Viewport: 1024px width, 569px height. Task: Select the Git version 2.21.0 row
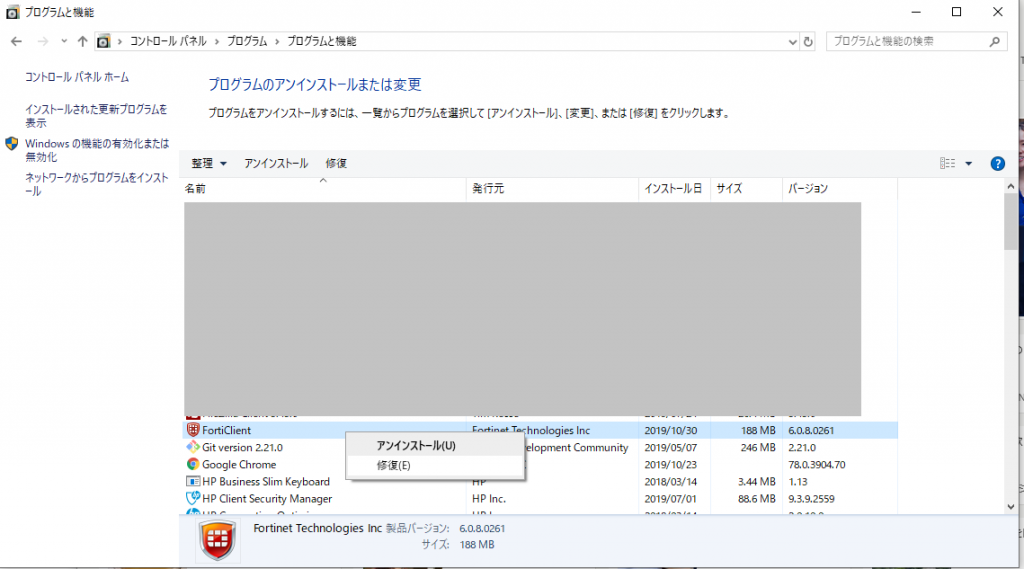[x=540, y=447]
